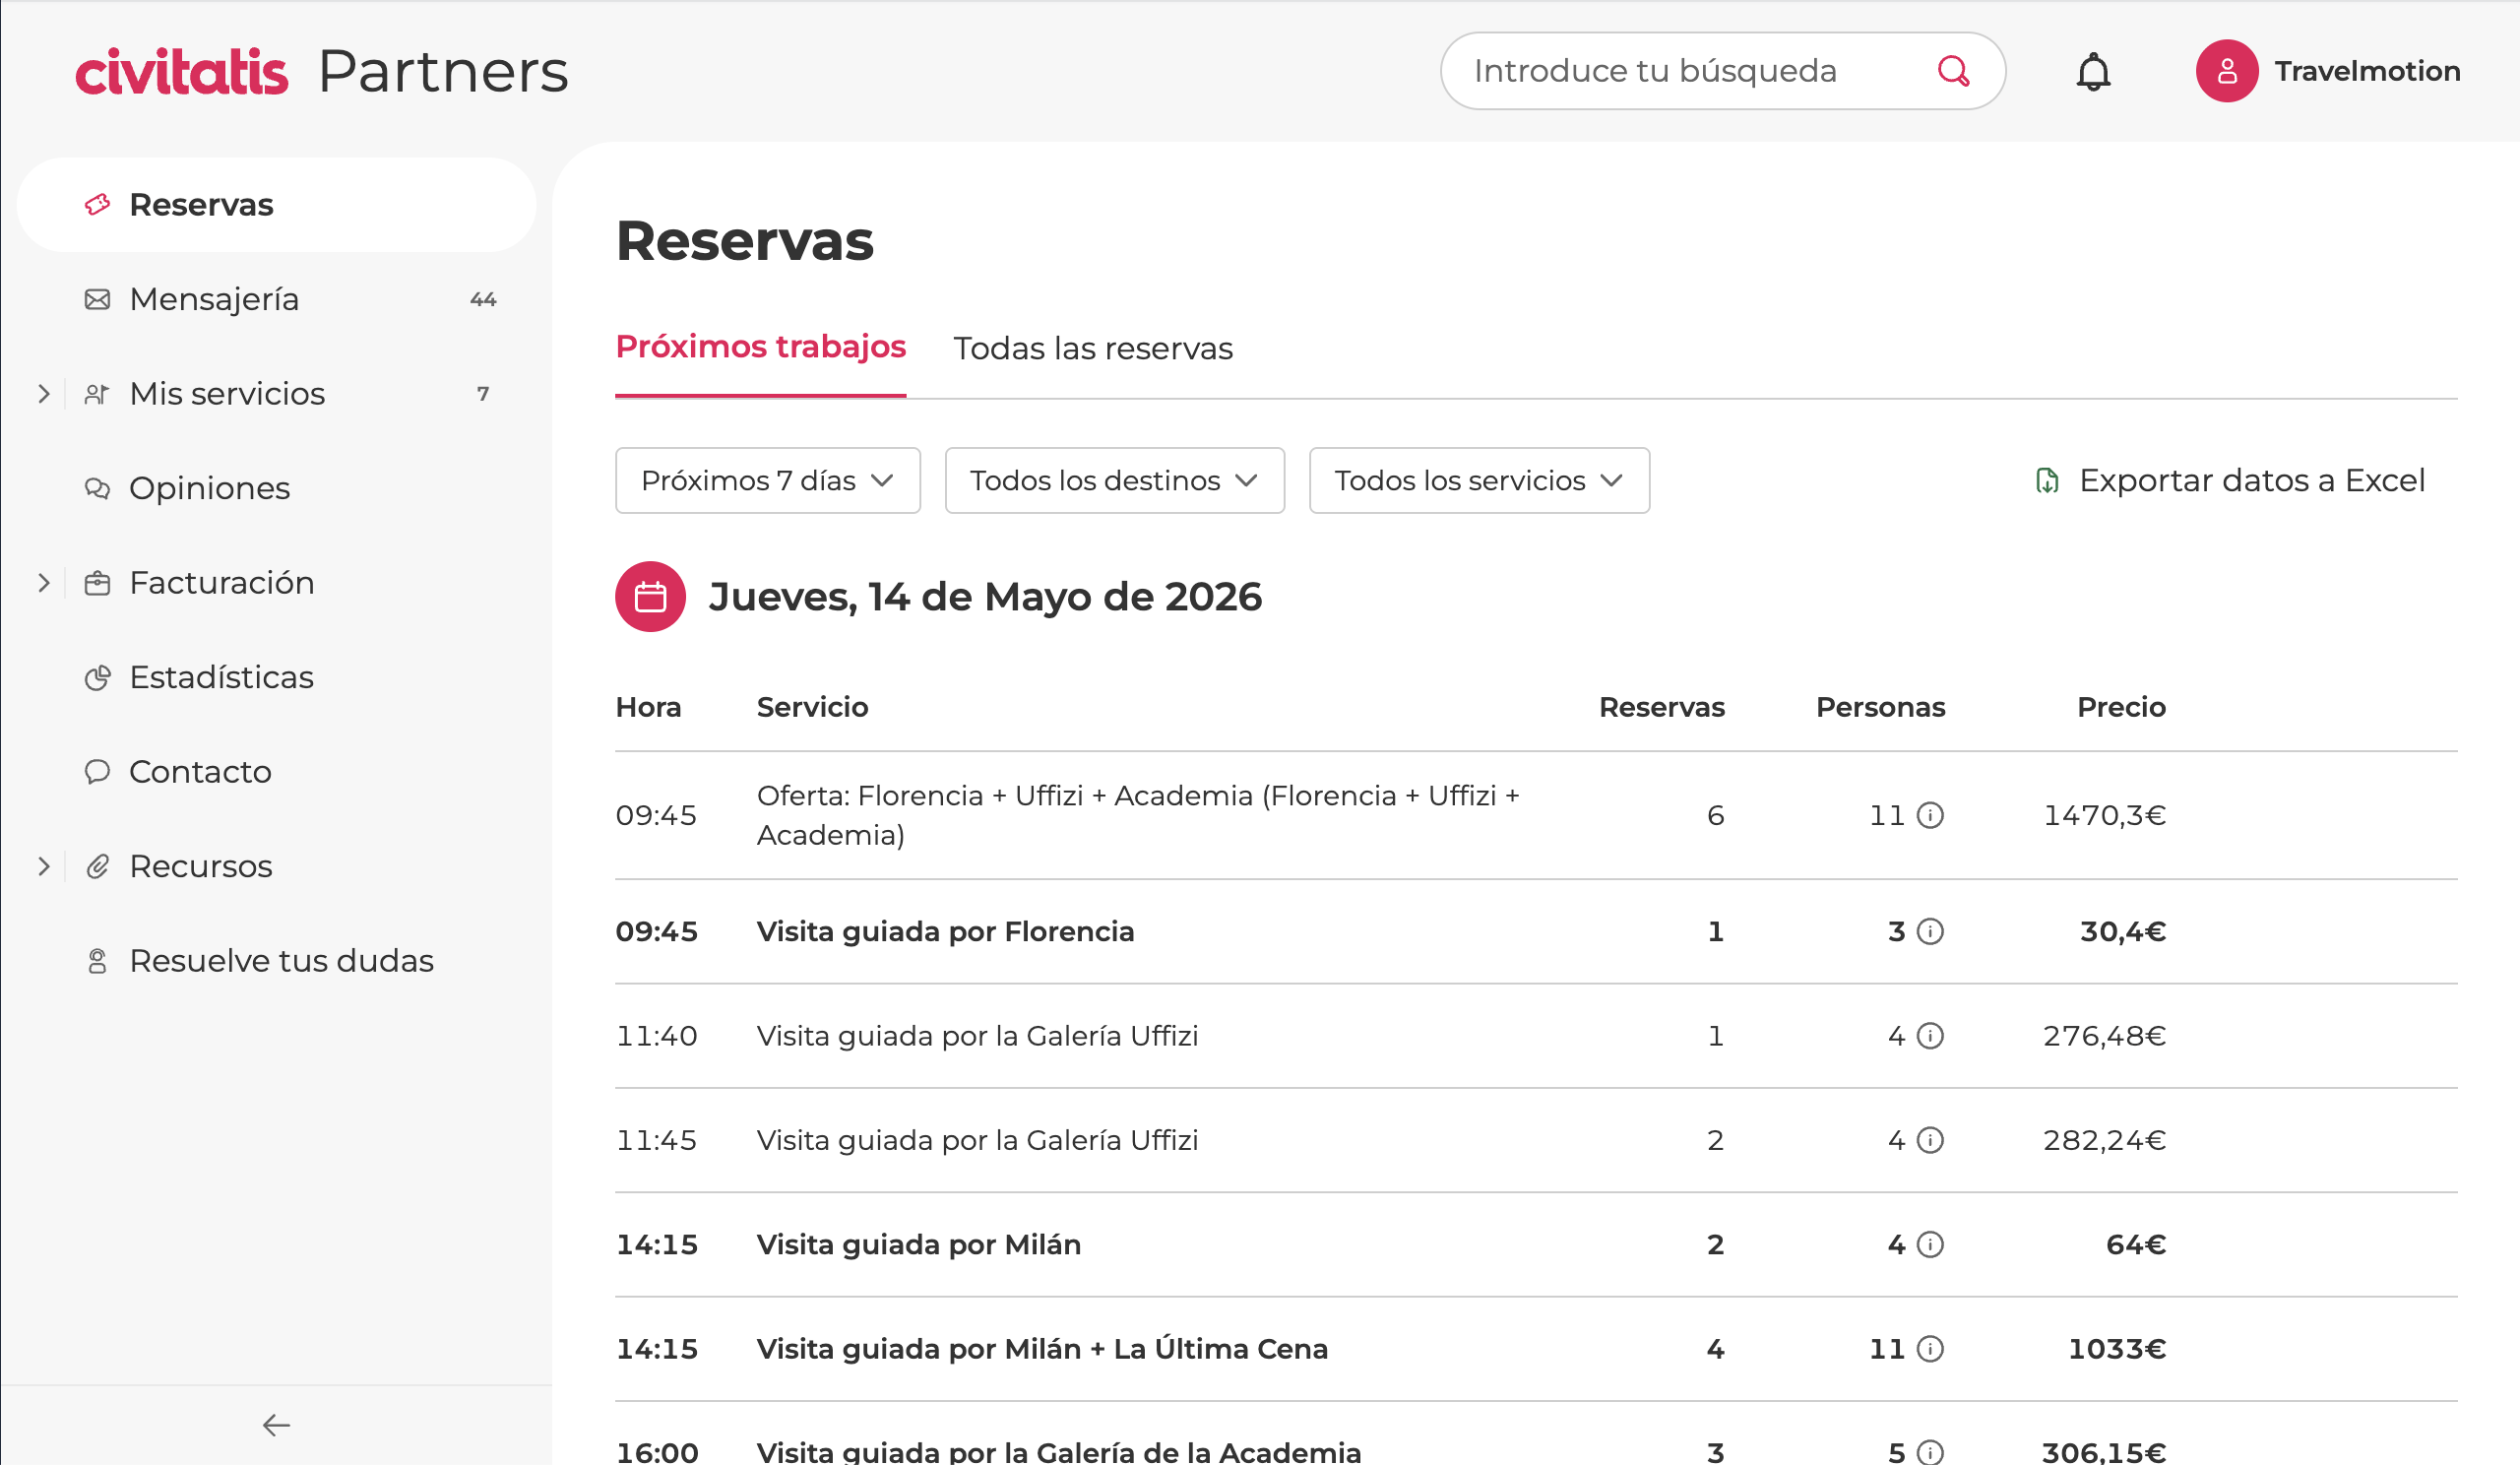Click the Estadísticas pie chart icon
Image resolution: width=2520 pixels, height=1465 pixels.
(97, 677)
